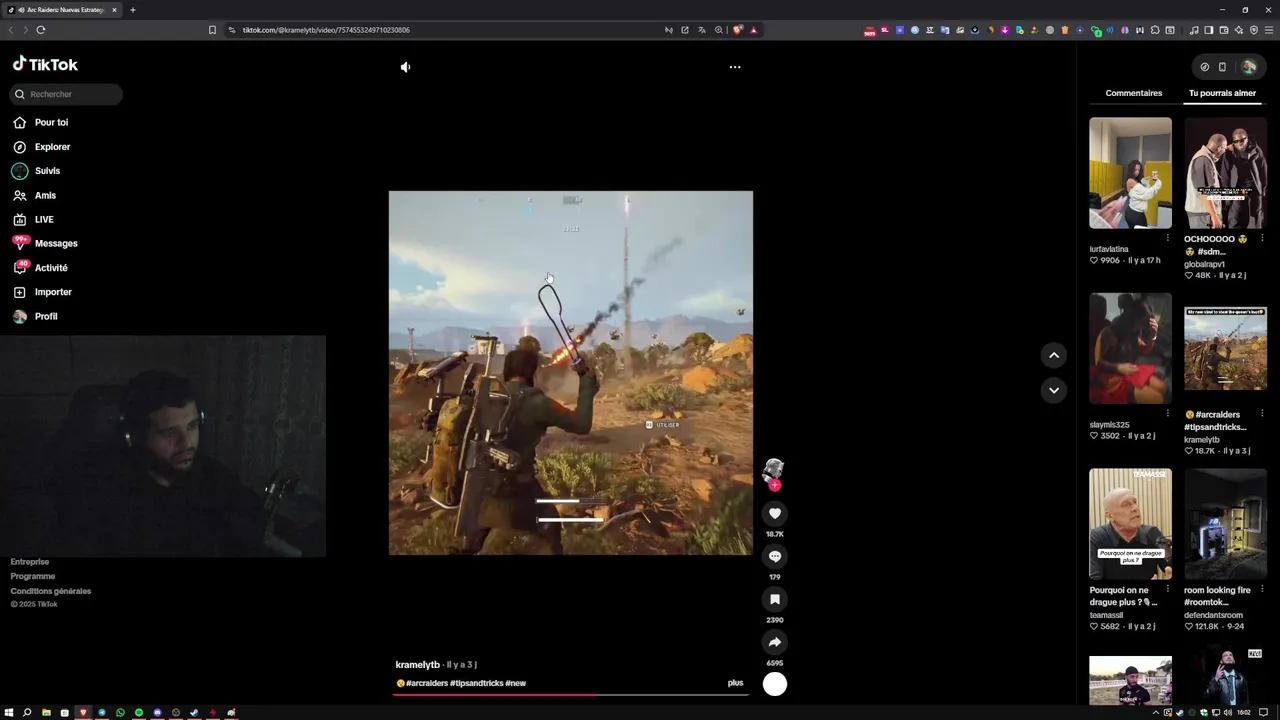Viewport: 1280px width, 720px height.
Task: Open slaymis325 video thumbnail
Action: 1130,348
